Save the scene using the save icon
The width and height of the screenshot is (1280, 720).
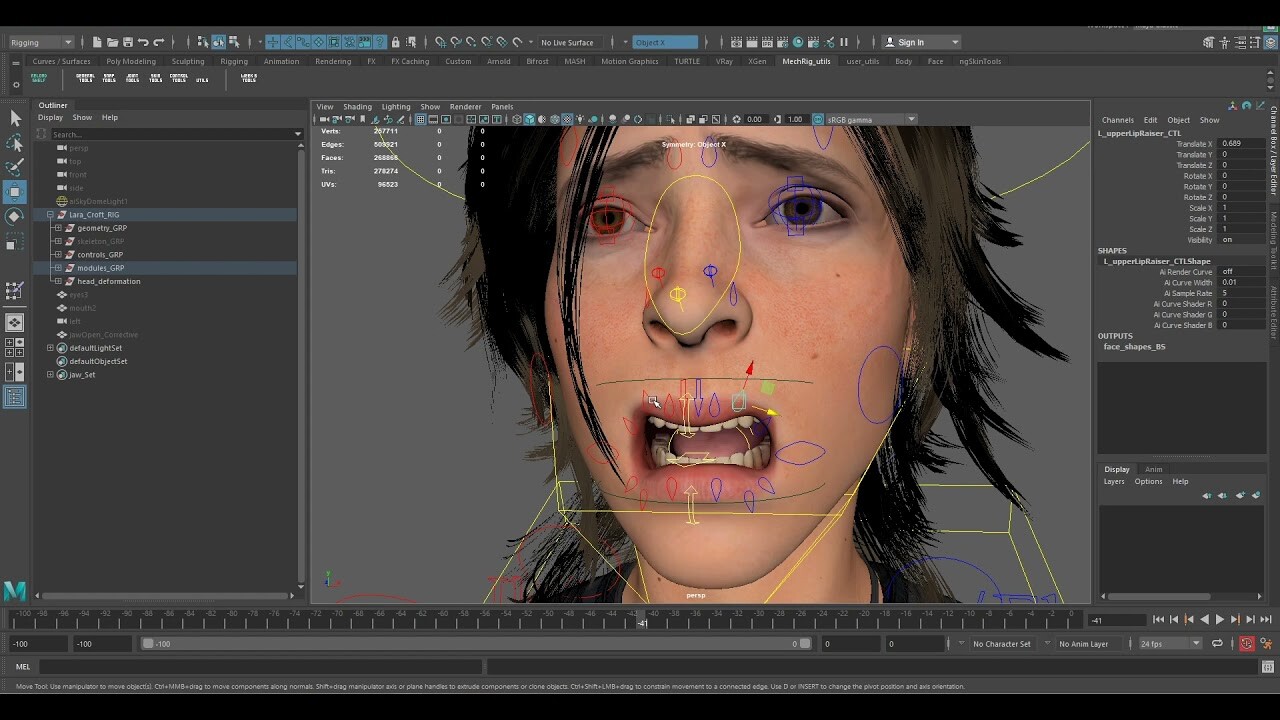tap(129, 42)
